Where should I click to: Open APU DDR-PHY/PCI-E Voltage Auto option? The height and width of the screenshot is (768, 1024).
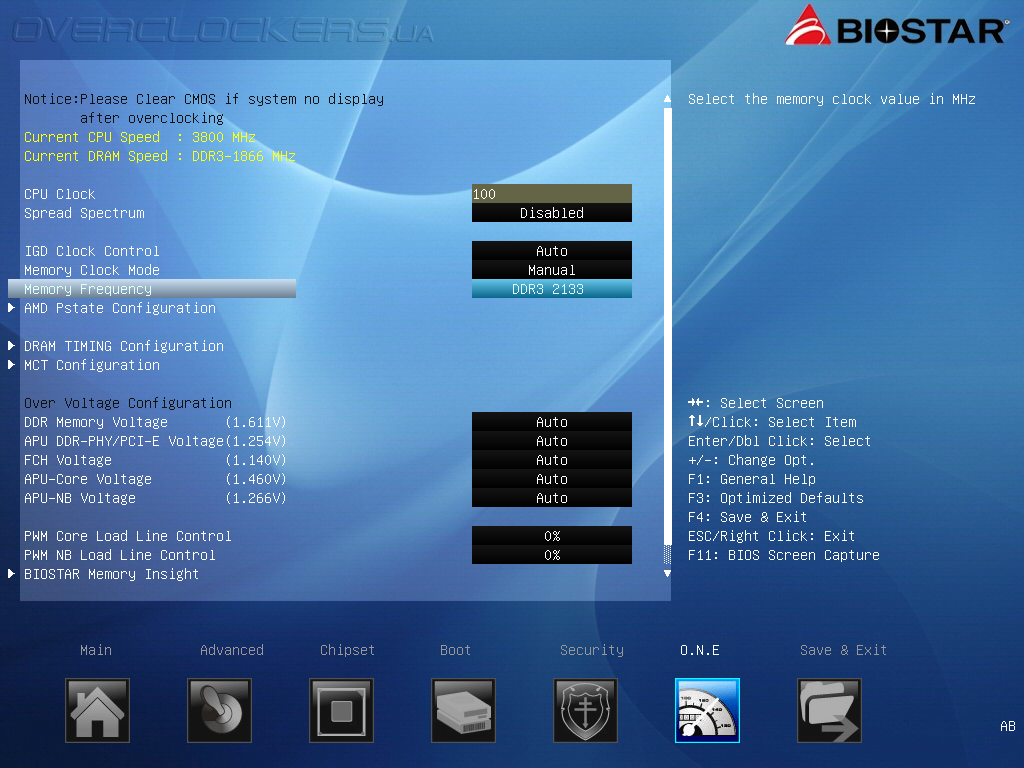pos(552,441)
